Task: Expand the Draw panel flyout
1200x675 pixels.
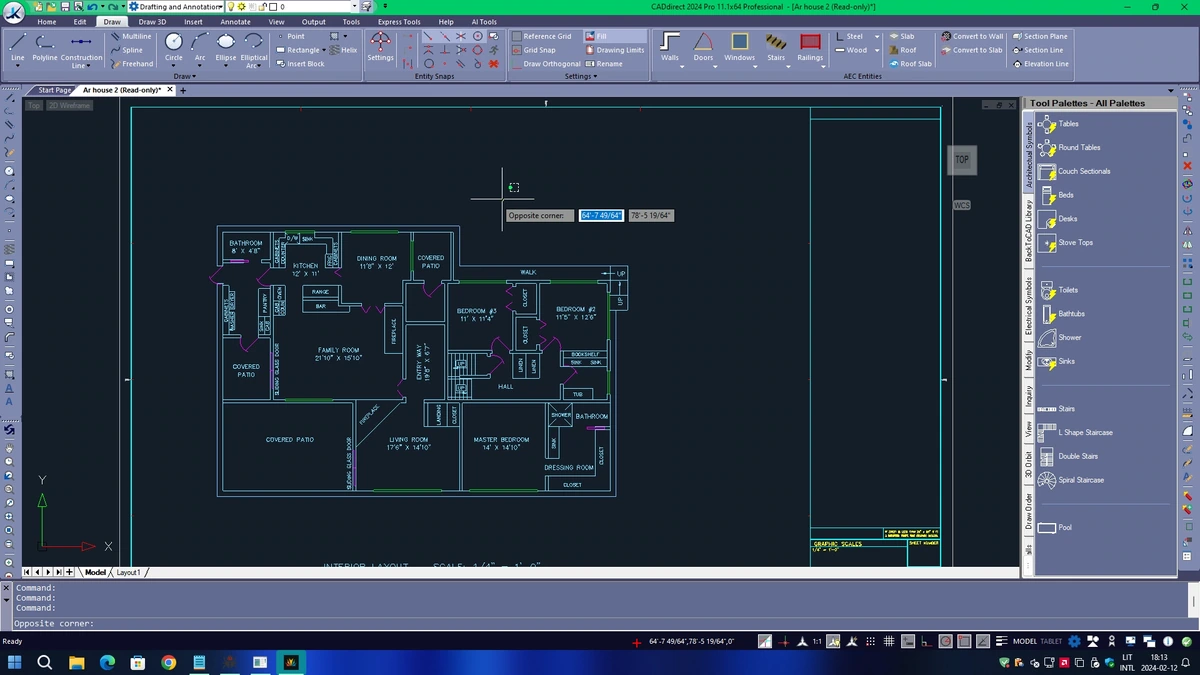Action: [x=183, y=76]
